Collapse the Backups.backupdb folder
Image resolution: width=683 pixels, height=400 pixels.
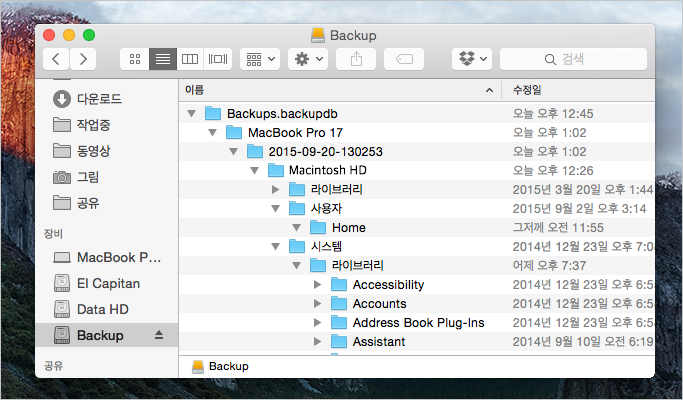coord(192,114)
